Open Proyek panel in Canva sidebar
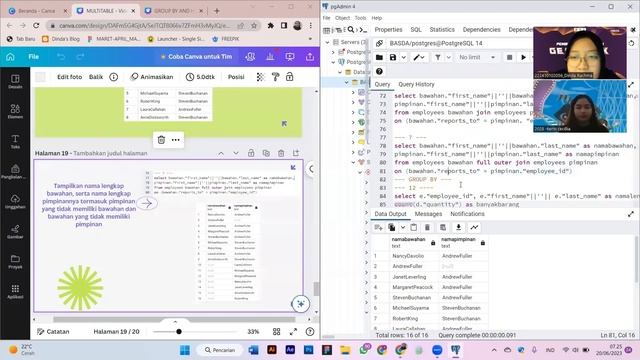This screenshot has width=640, height=360. 15,261
